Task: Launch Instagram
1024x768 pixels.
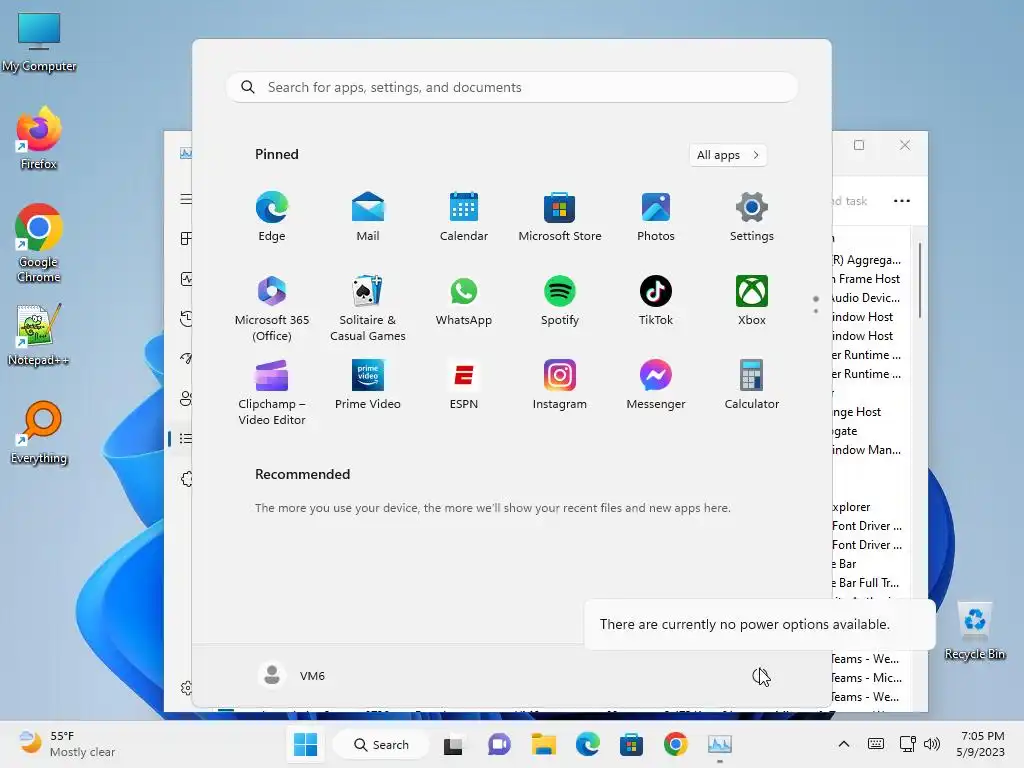Action: point(560,386)
